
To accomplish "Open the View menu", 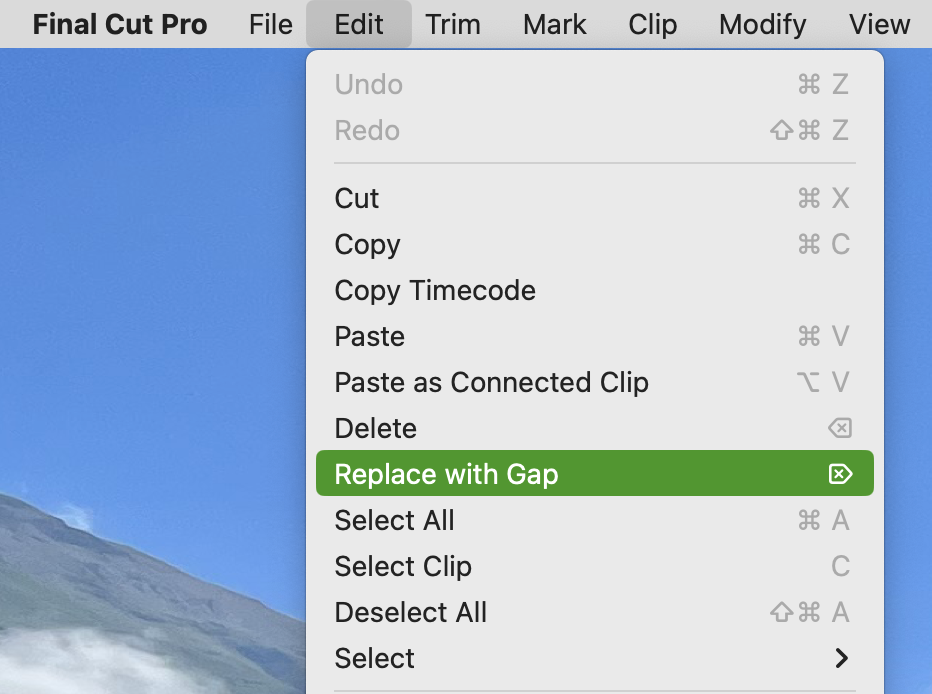I will click(879, 24).
